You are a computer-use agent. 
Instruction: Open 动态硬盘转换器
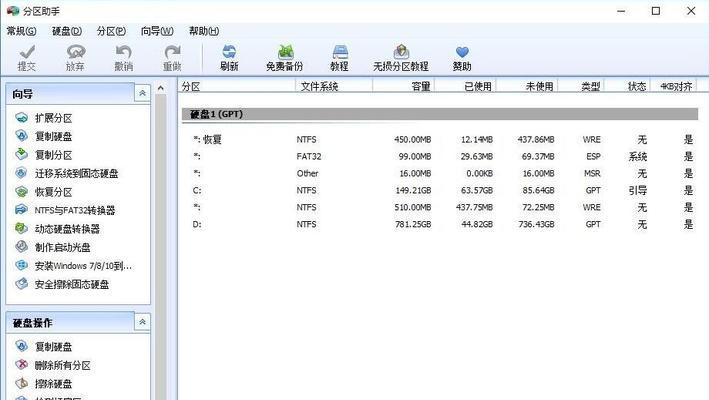tap(57, 229)
